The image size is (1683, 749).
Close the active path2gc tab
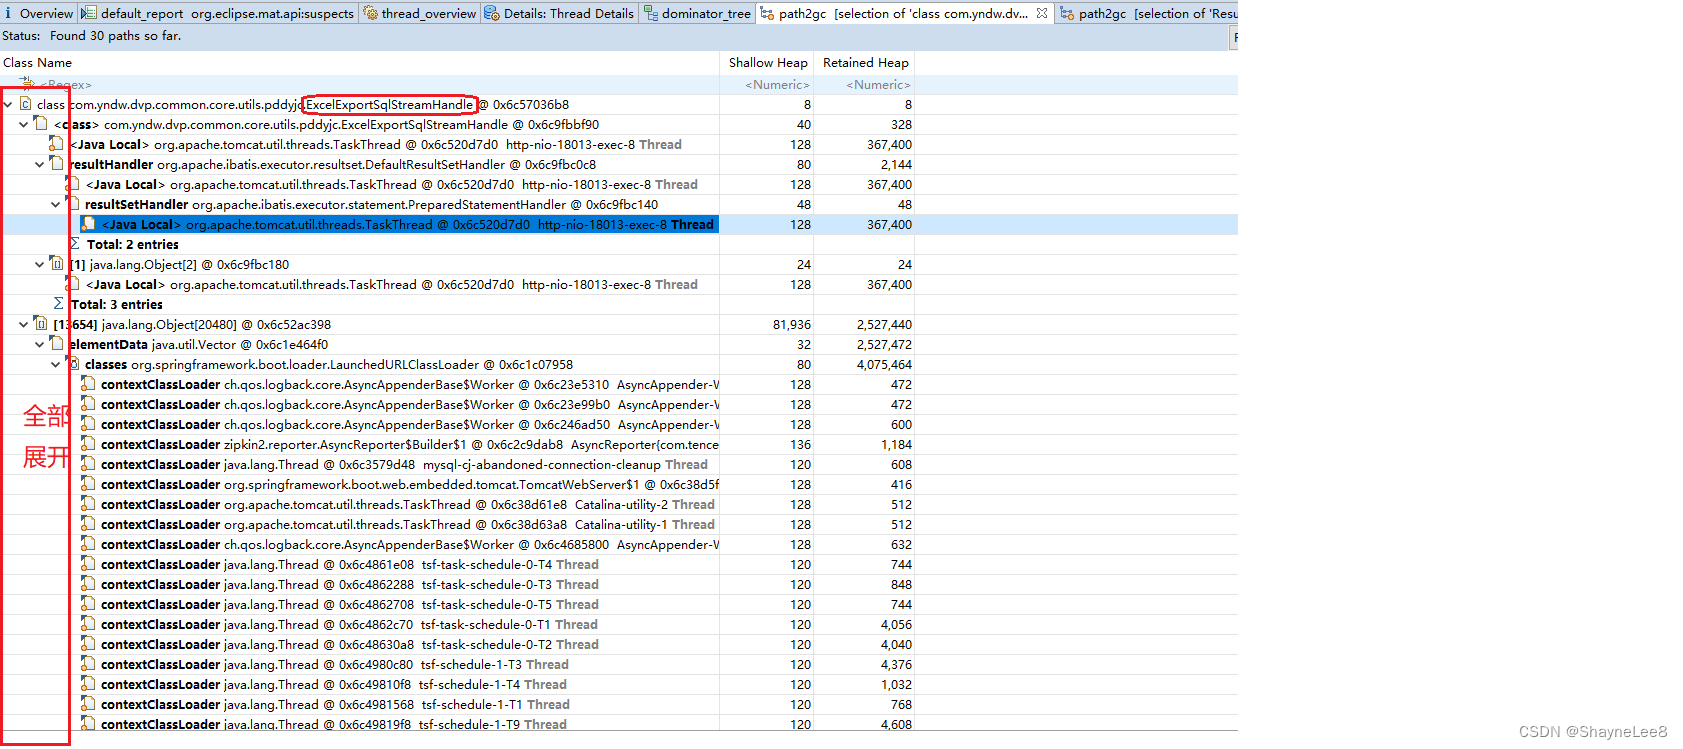point(1042,13)
